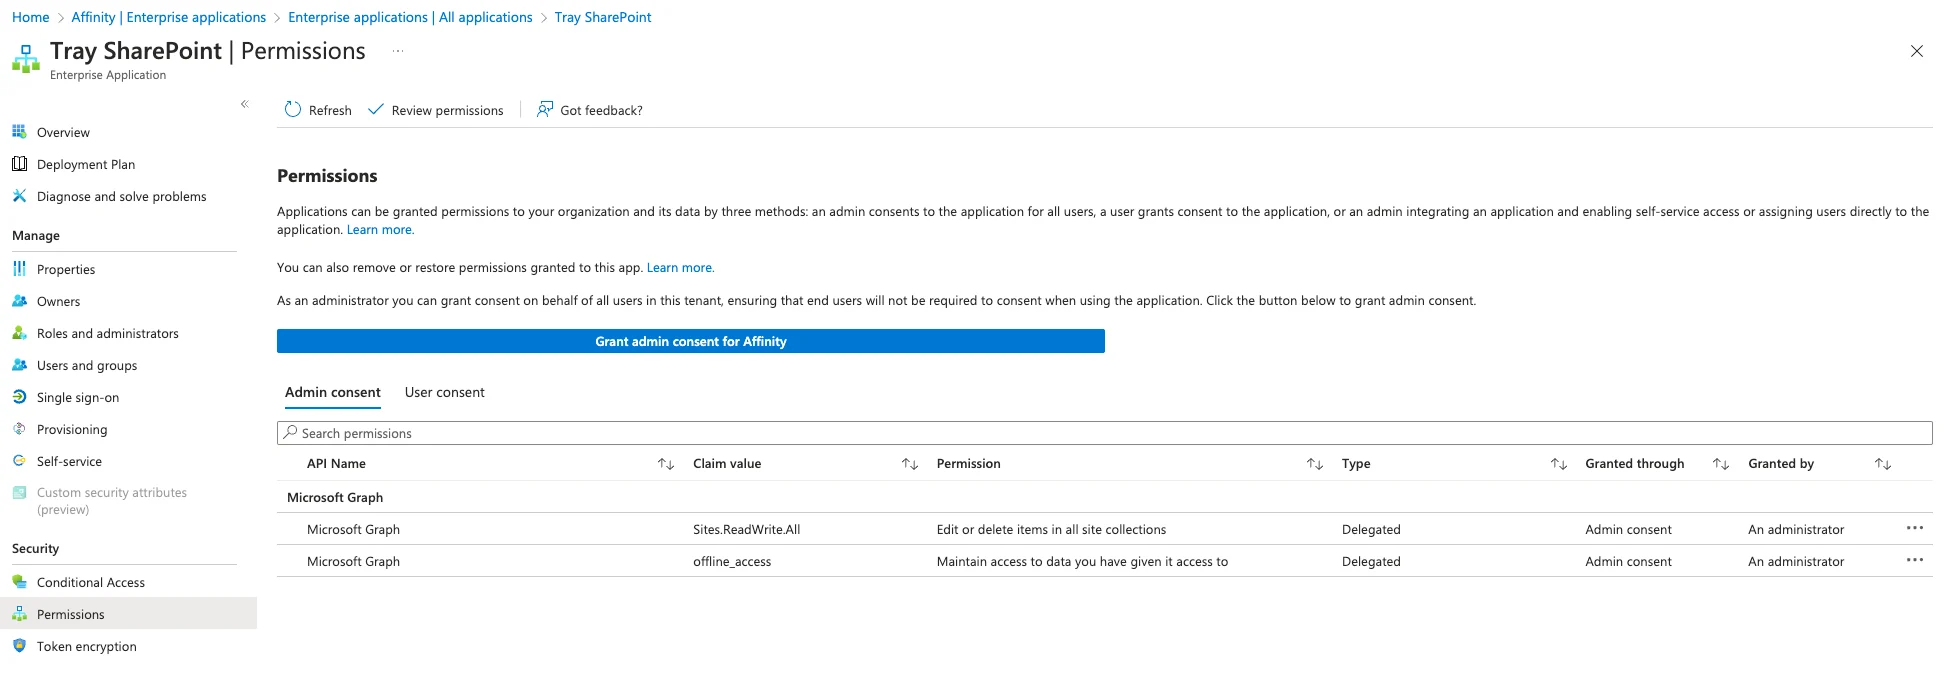The width and height of the screenshot is (1951, 675).
Task: Focus the Search permissions input field
Action: (1104, 433)
